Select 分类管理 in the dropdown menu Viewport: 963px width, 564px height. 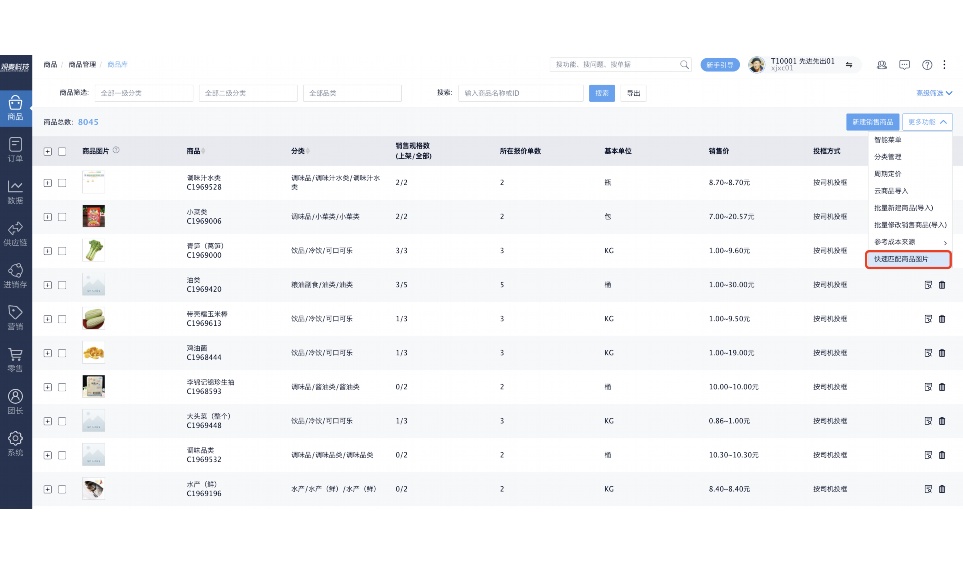point(888,157)
